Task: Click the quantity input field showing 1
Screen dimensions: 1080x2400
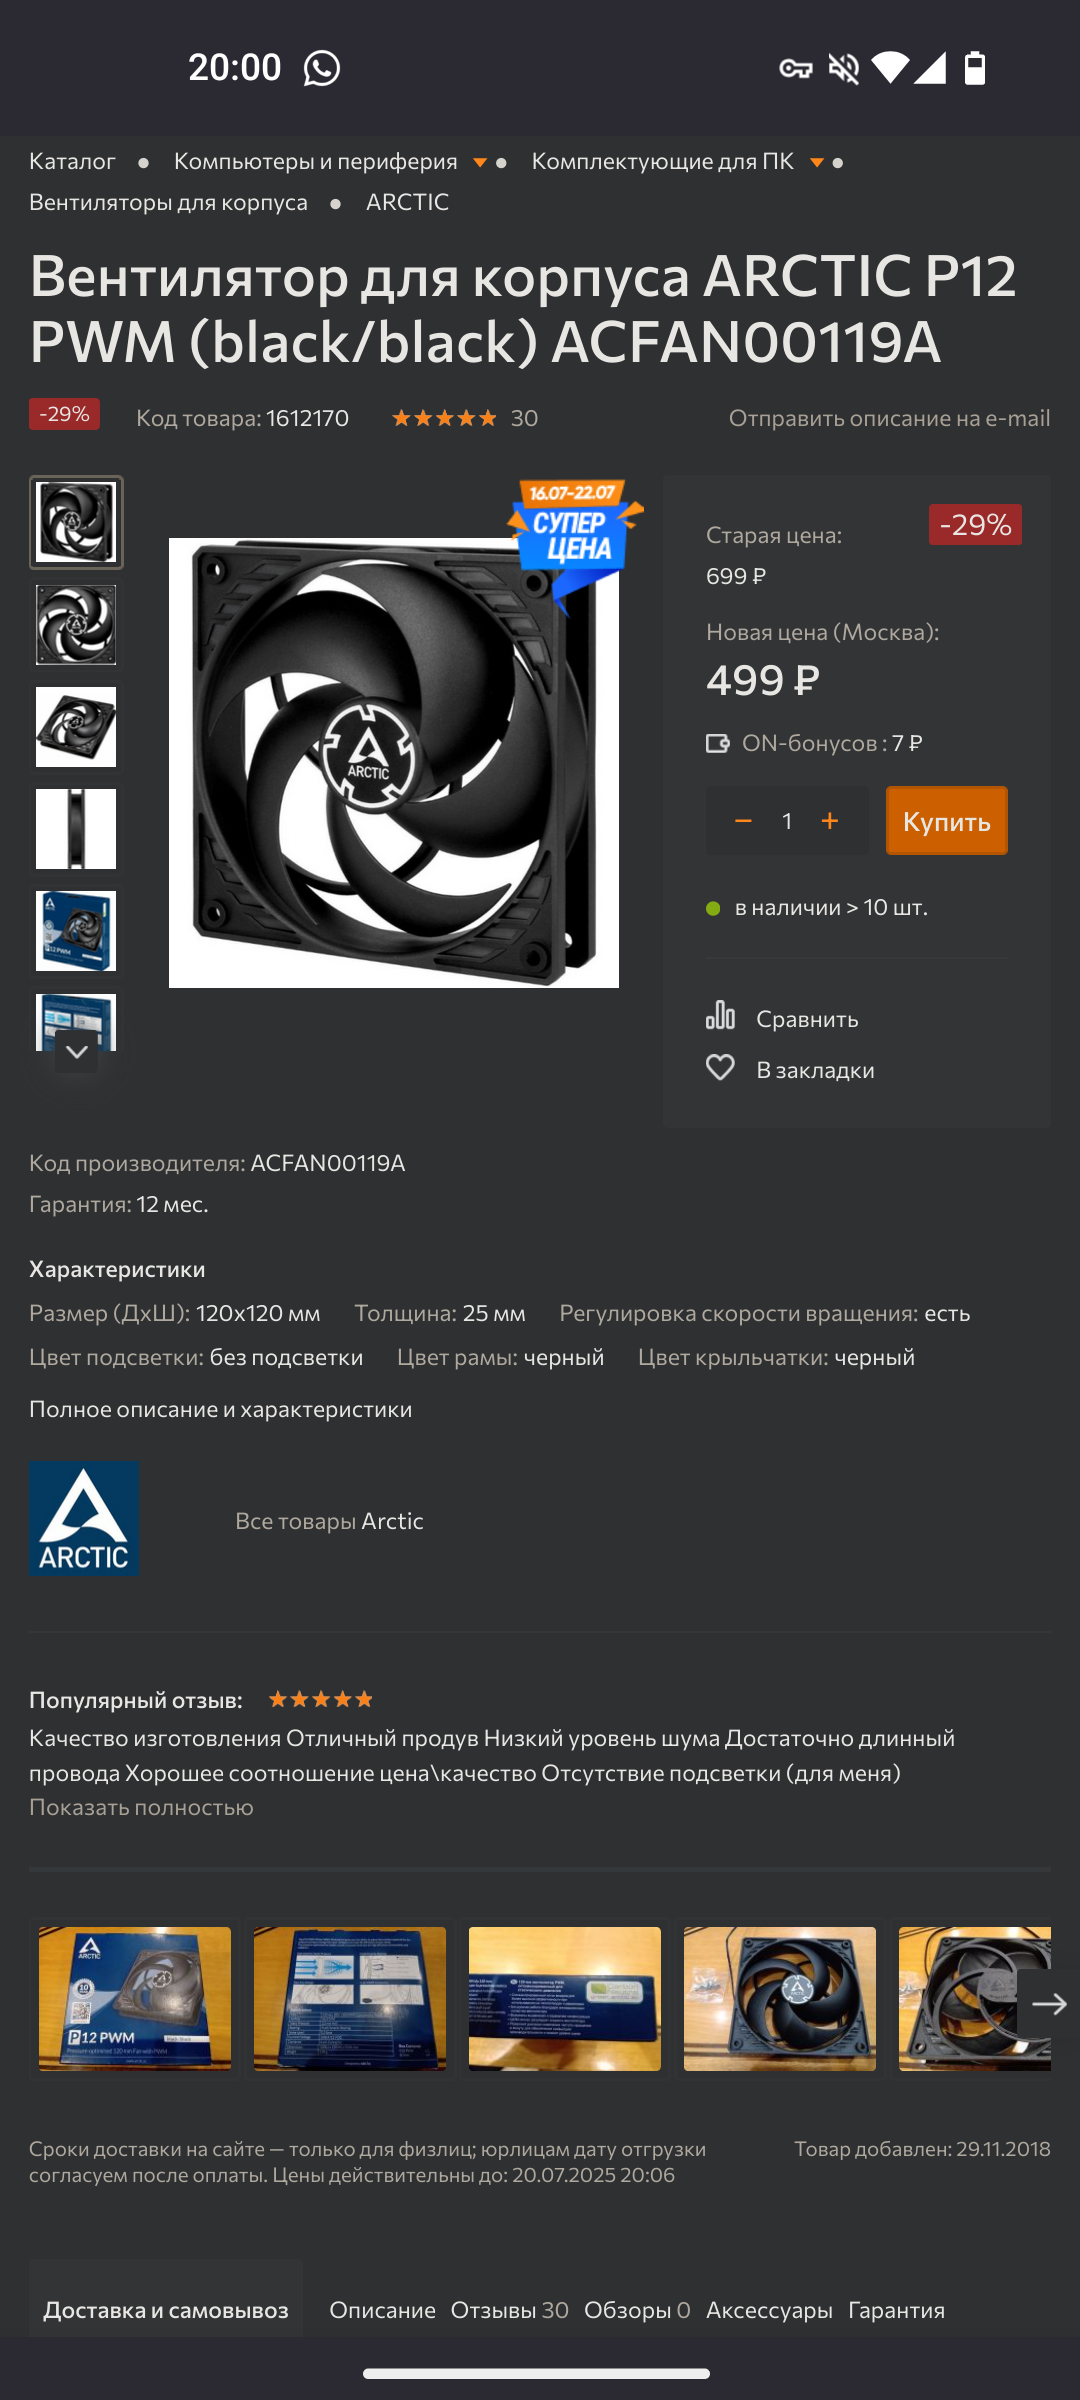Action: pyautogui.click(x=787, y=821)
